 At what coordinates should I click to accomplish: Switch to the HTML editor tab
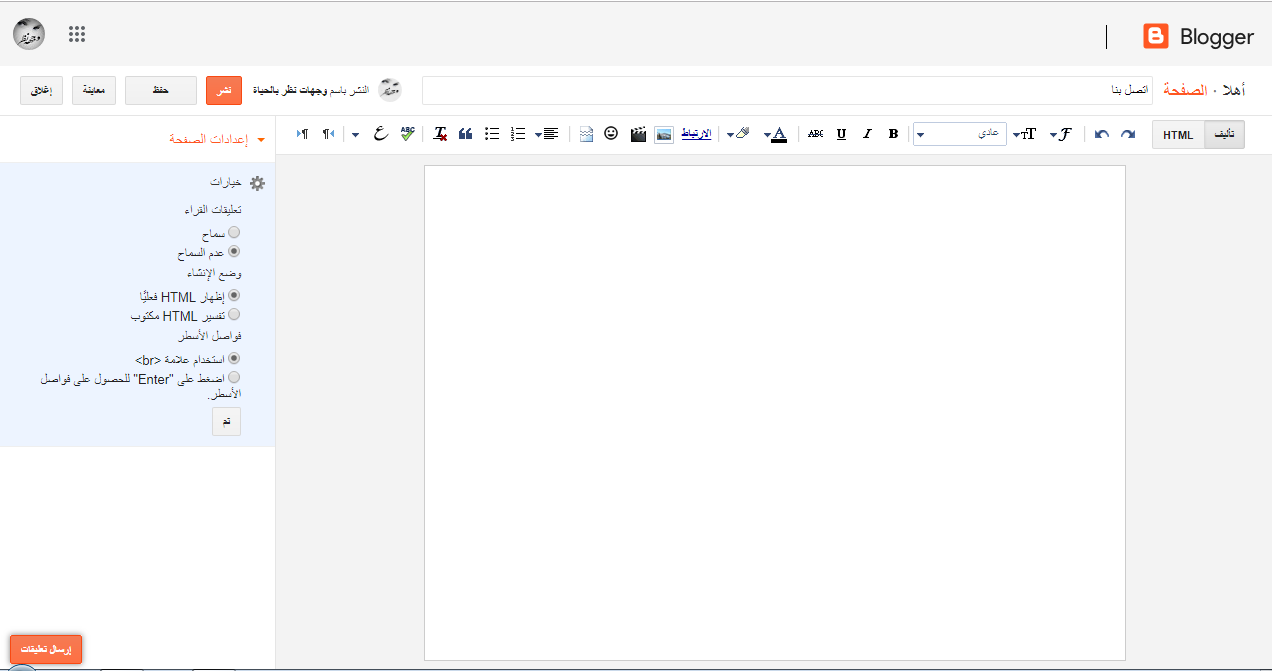pyautogui.click(x=1178, y=135)
